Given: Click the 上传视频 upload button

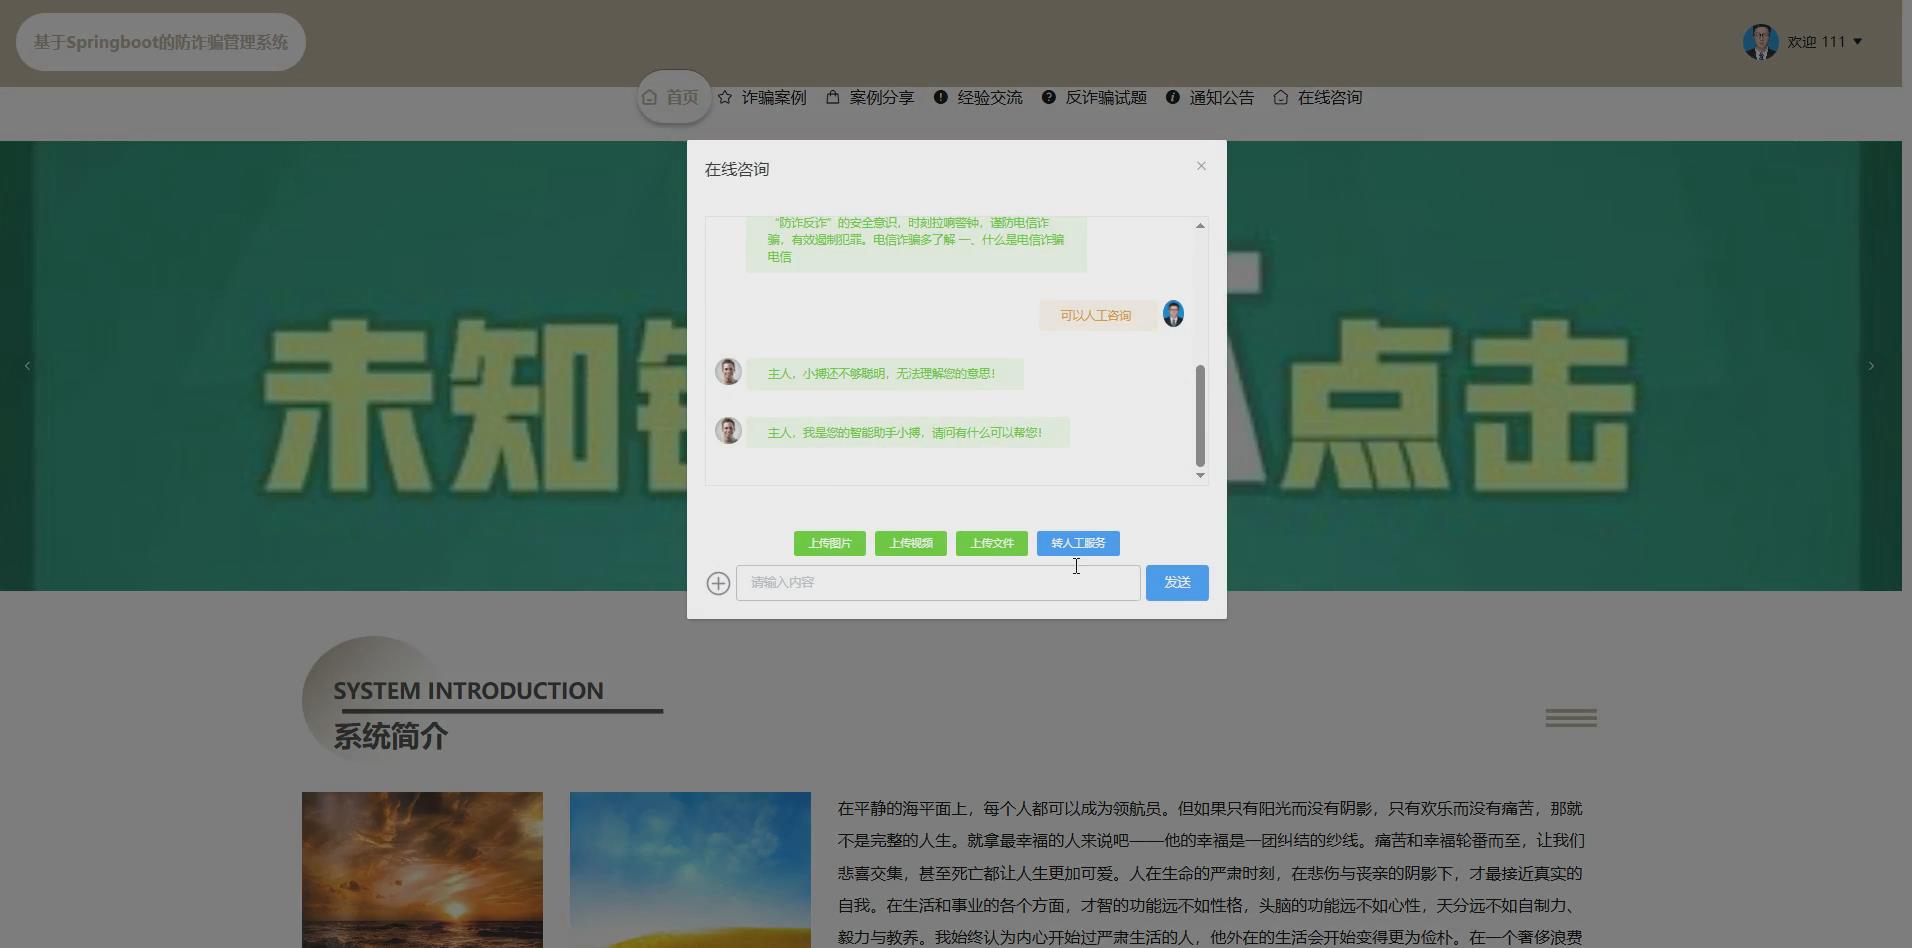Looking at the screenshot, I should (x=909, y=543).
